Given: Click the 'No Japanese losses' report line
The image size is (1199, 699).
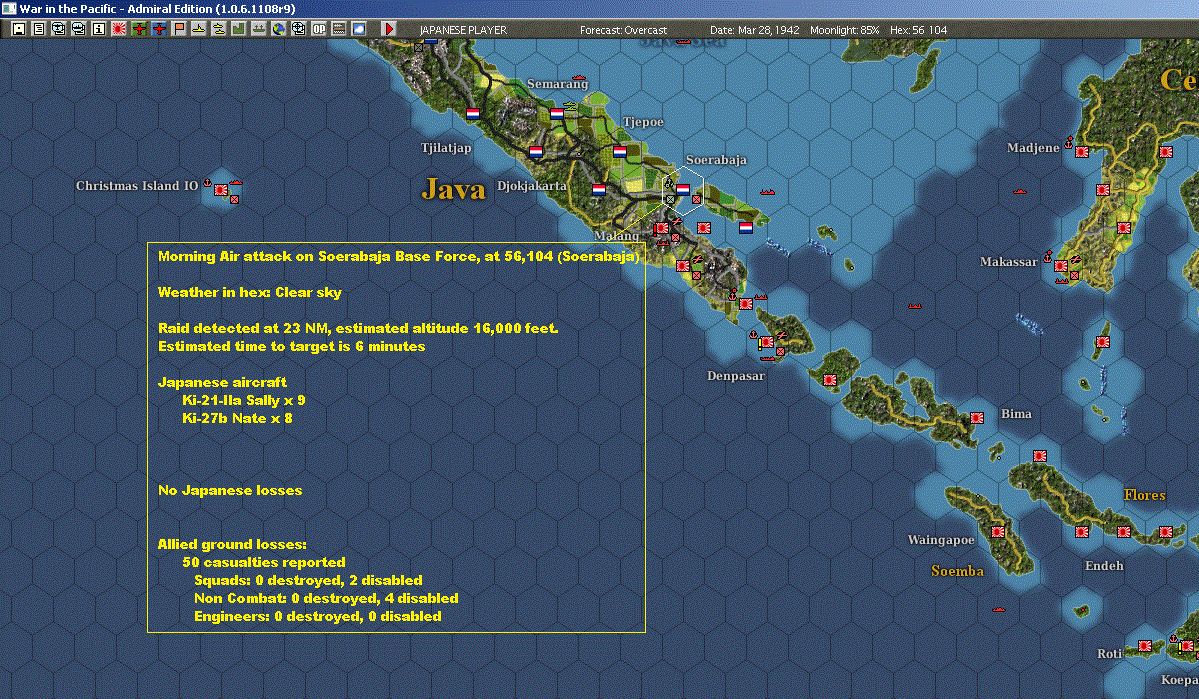Looking at the screenshot, I should [x=230, y=490].
